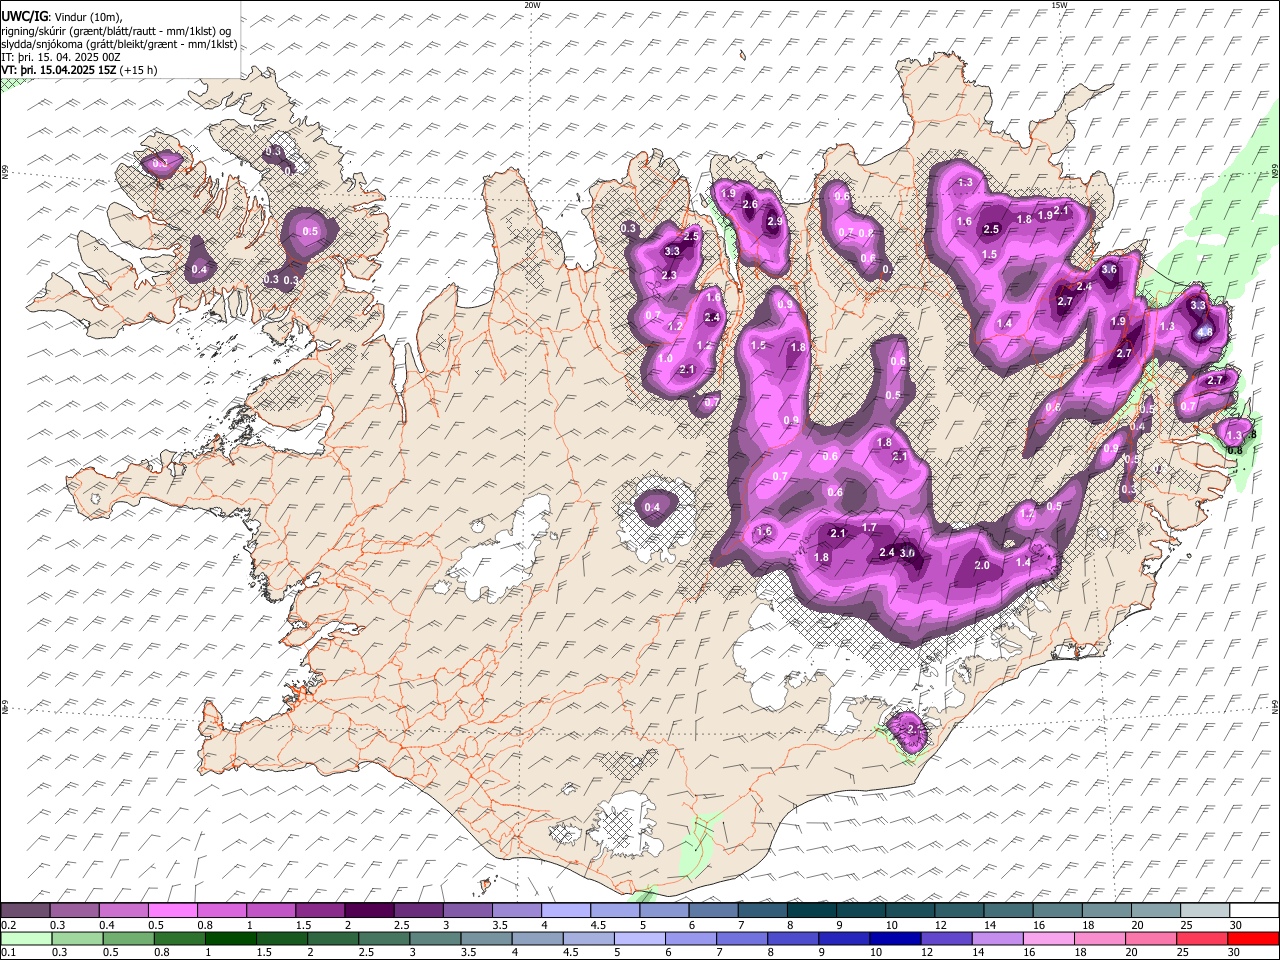
Task: Select the 'slydda/snjókoma' legend description line
Action: click(119, 44)
